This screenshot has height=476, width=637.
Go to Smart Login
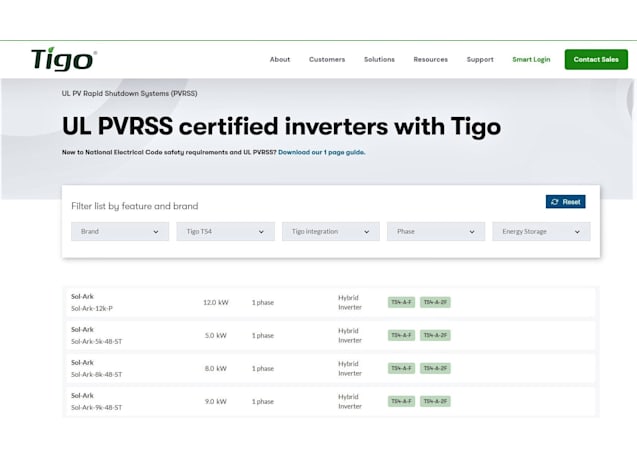531,59
